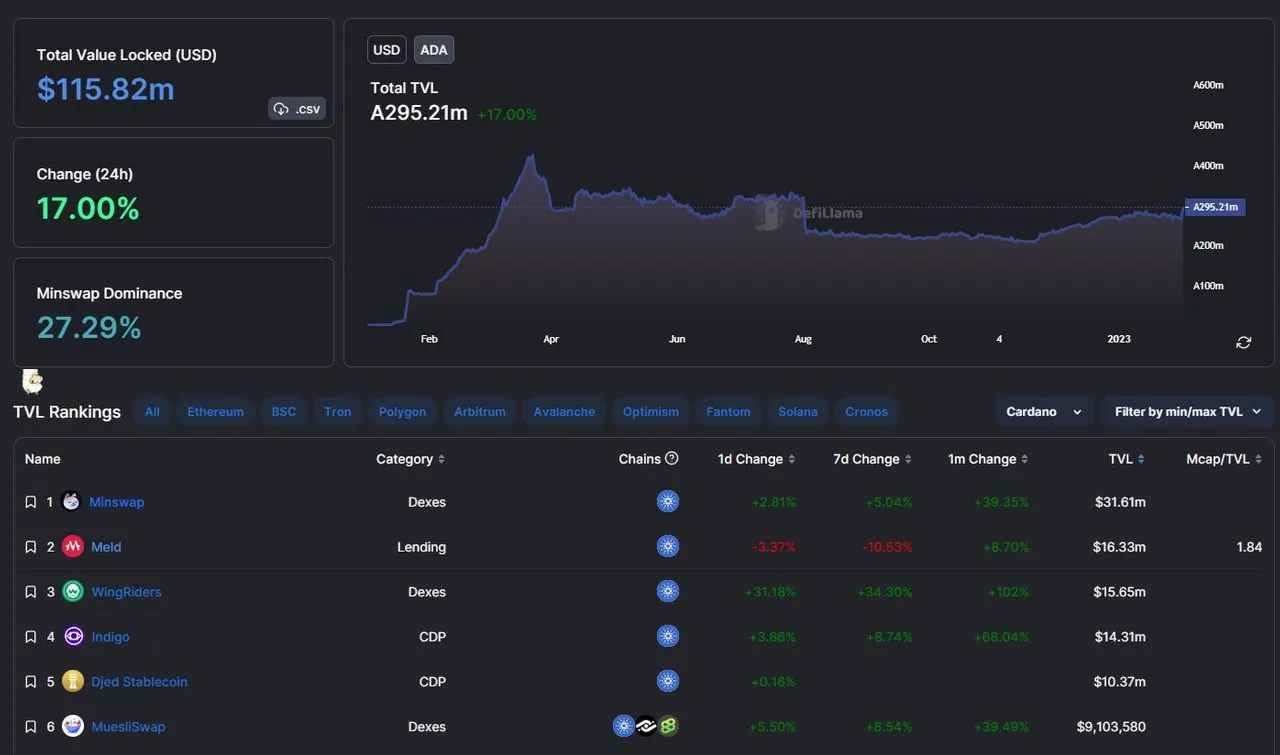Sort table by 1m Change
The width and height of the screenshot is (1280, 755).
coord(988,459)
